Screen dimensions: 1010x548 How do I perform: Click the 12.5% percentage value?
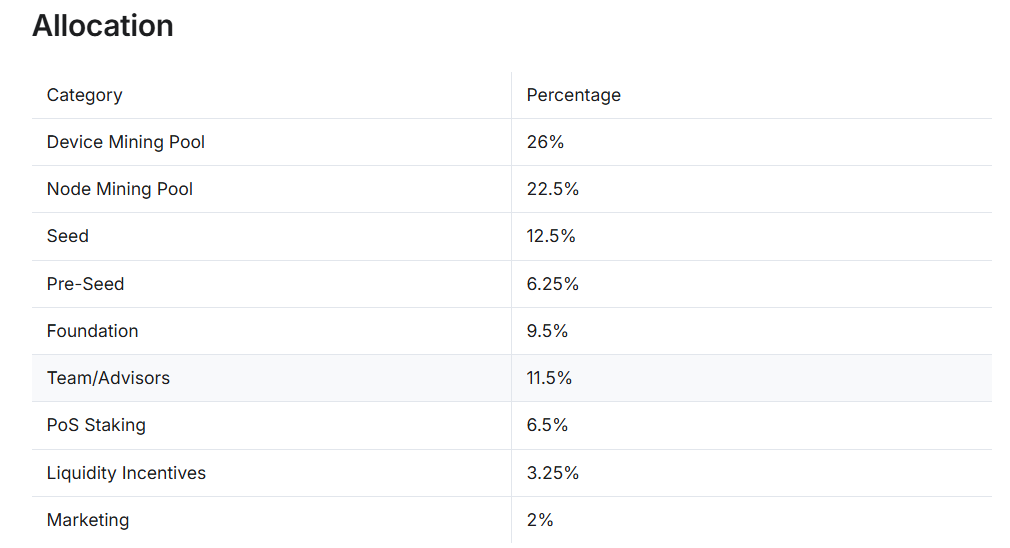click(x=551, y=236)
